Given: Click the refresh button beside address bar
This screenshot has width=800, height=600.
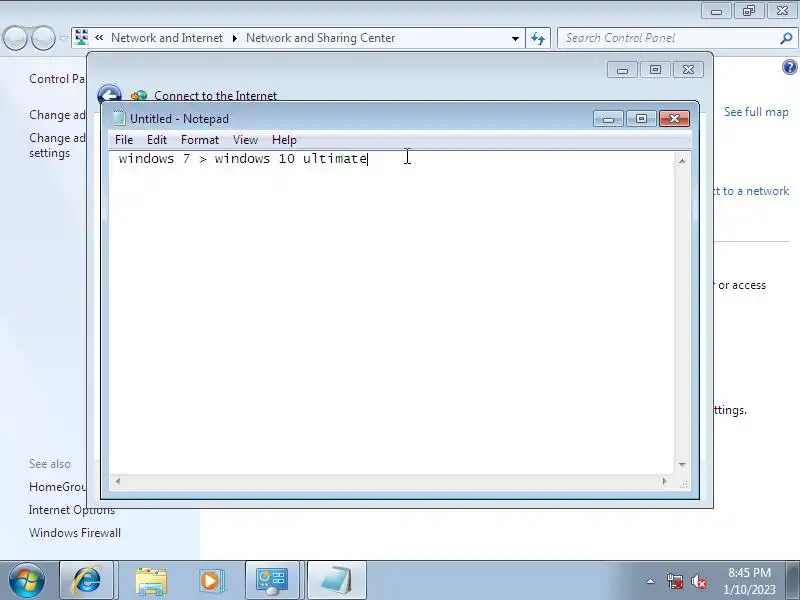Looking at the screenshot, I should (538, 38).
